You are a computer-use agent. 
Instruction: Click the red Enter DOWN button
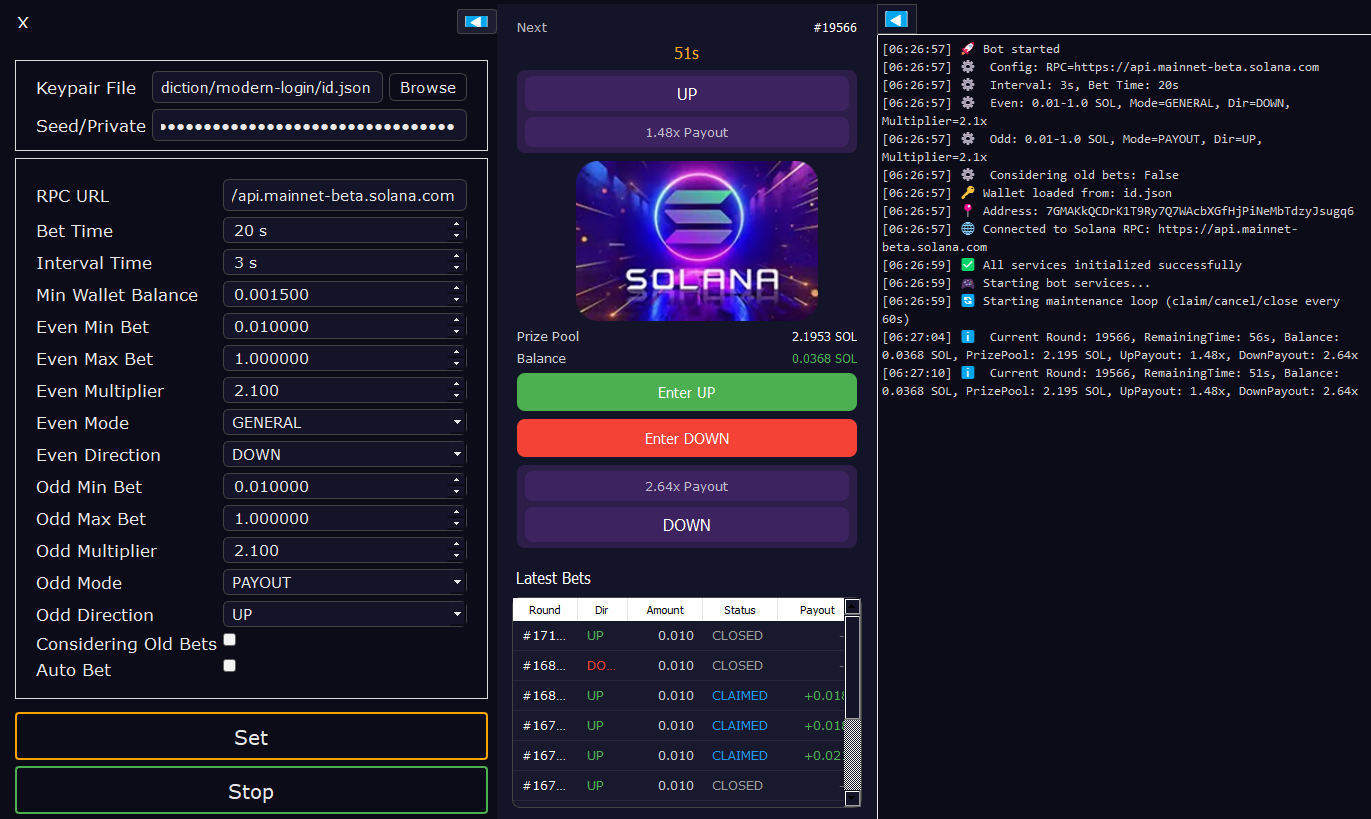coord(686,438)
